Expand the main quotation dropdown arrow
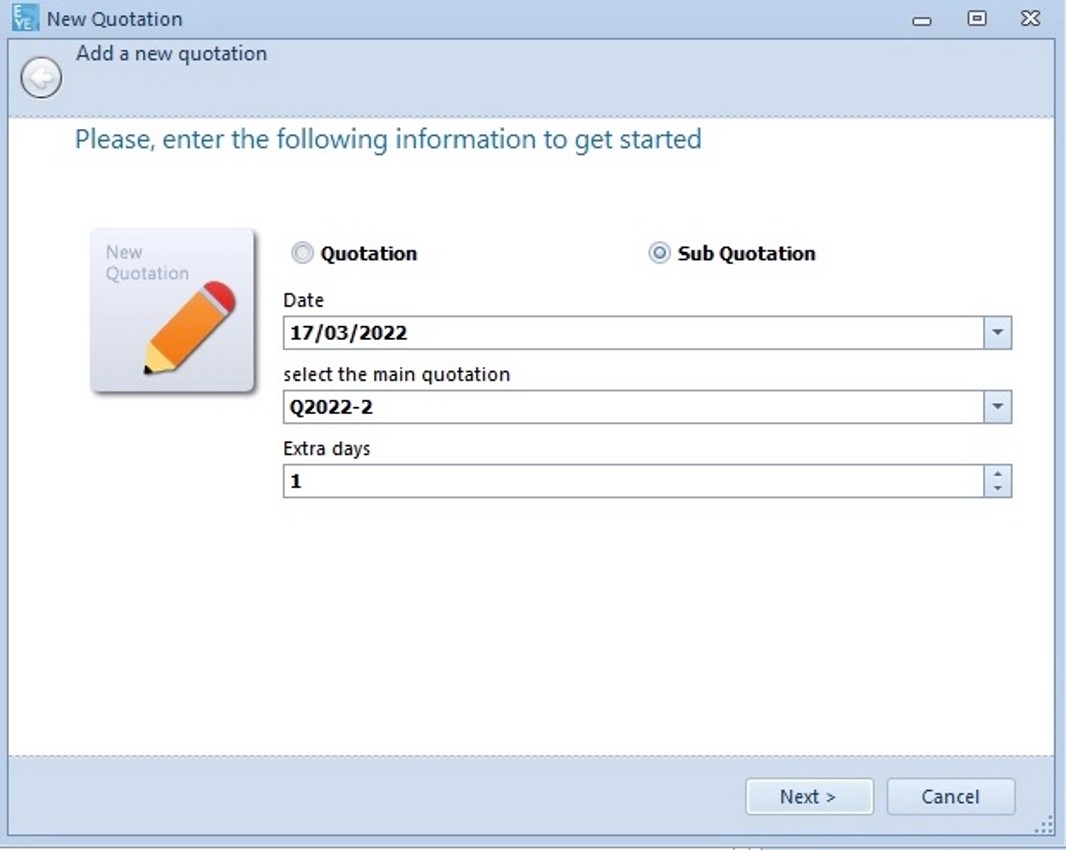Viewport: 1066px width, 850px height. (997, 407)
